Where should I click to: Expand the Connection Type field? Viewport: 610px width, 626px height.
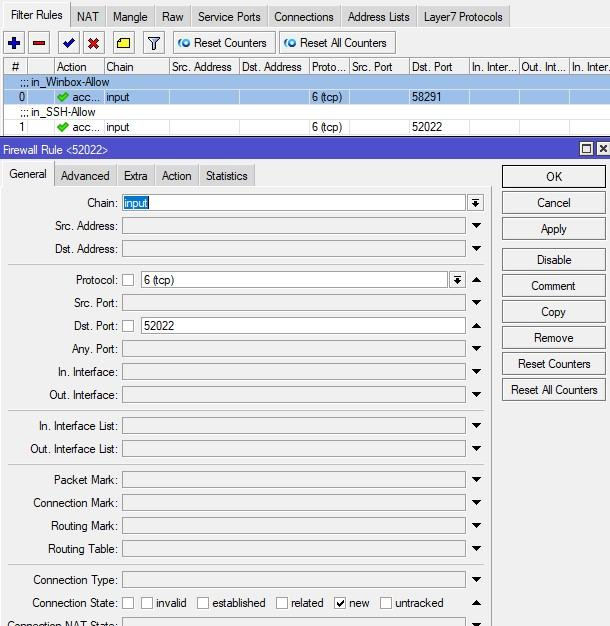coord(476,579)
